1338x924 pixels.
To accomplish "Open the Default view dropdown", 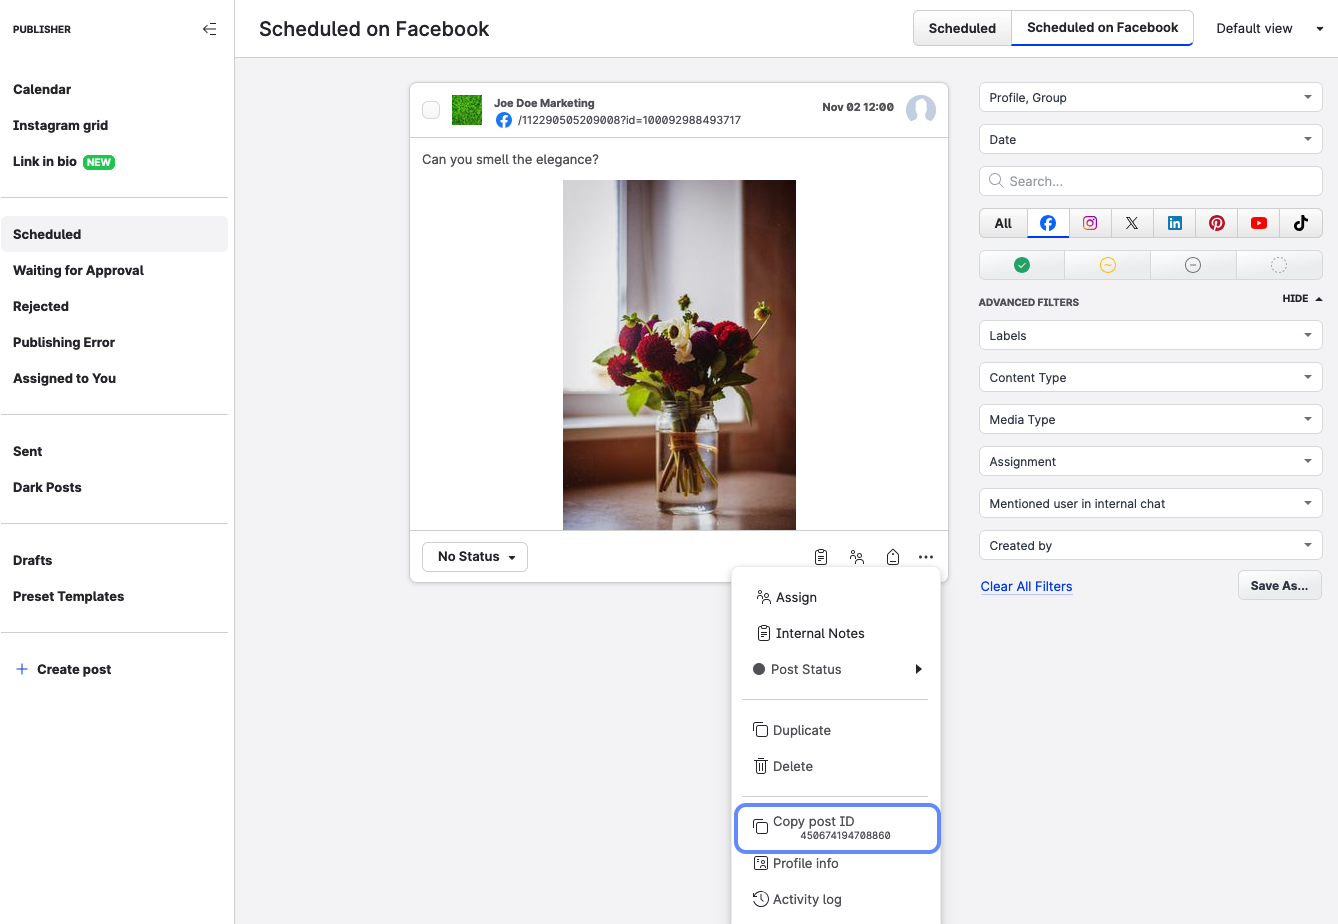I will 1268,29.
